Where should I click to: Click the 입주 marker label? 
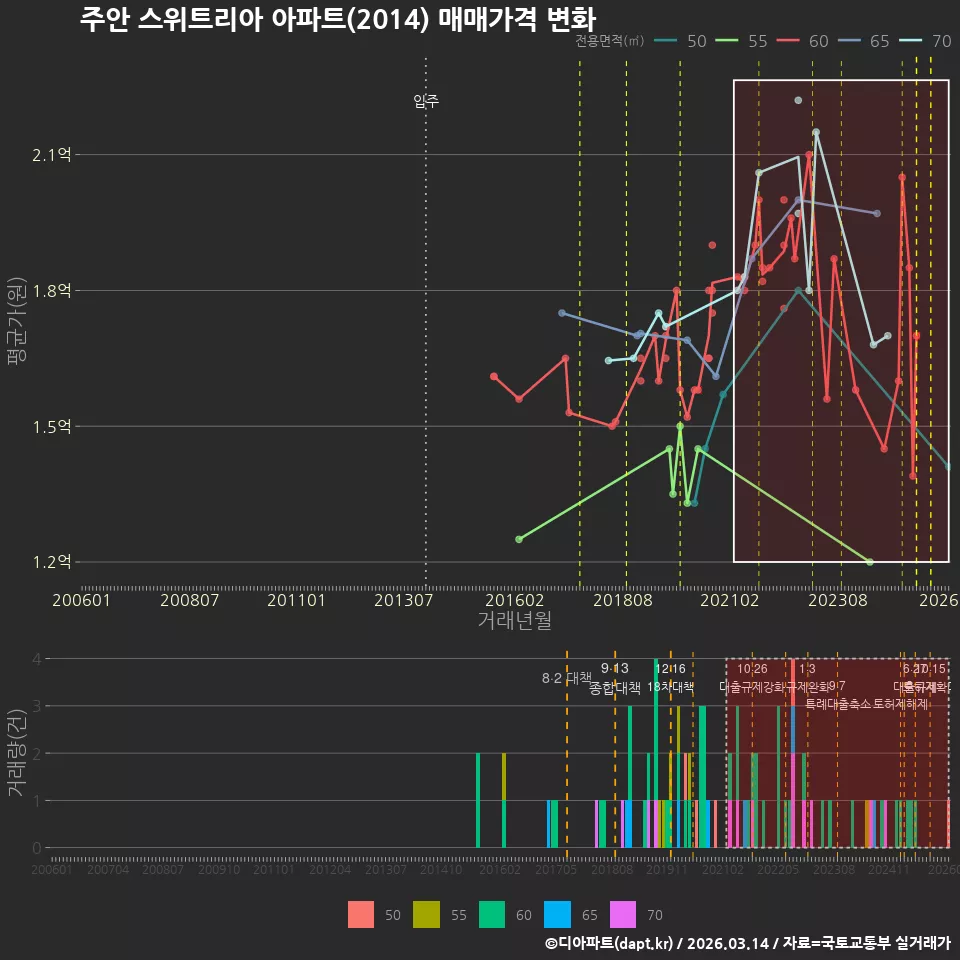point(426,100)
